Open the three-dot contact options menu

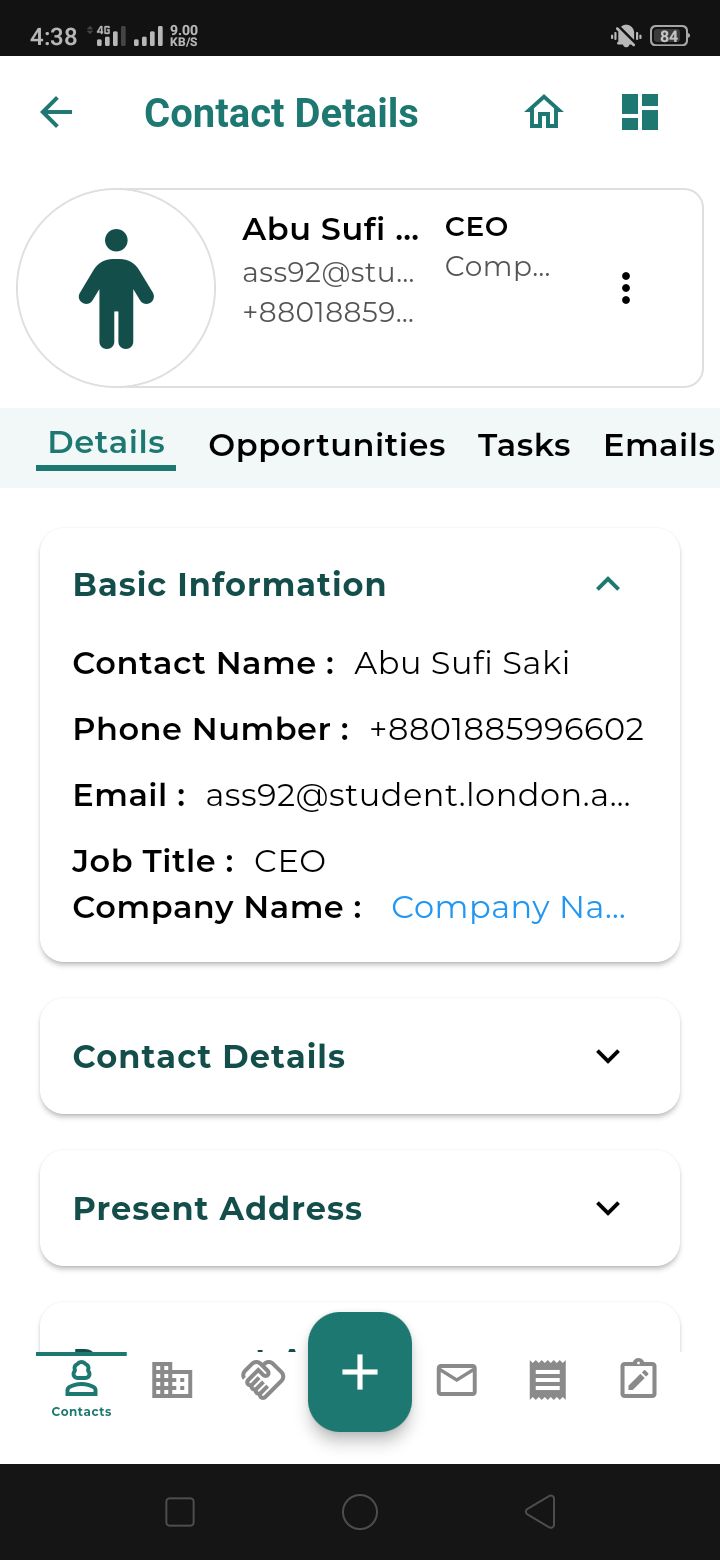(626, 288)
